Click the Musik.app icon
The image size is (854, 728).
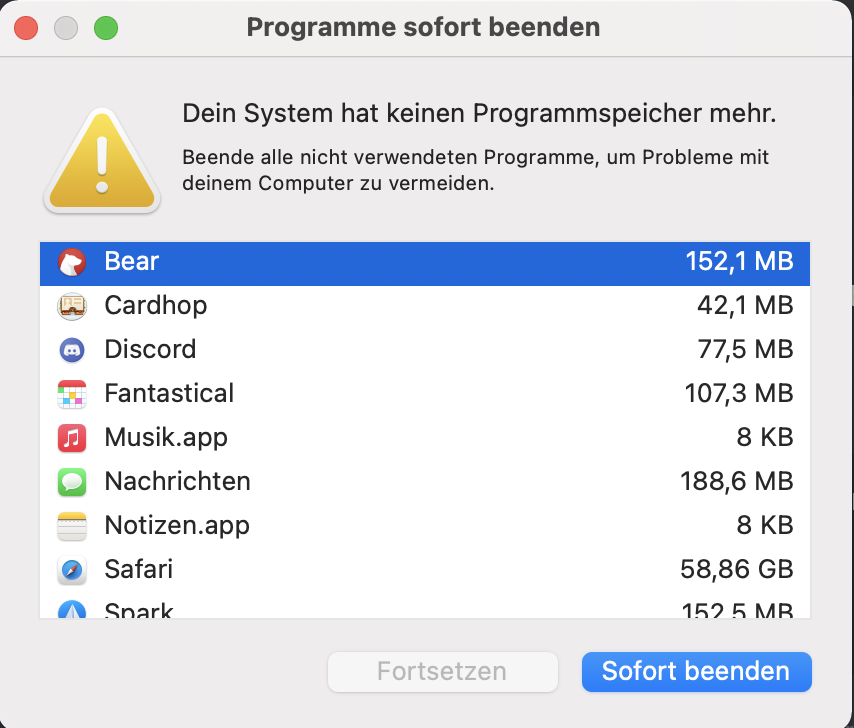72,438
